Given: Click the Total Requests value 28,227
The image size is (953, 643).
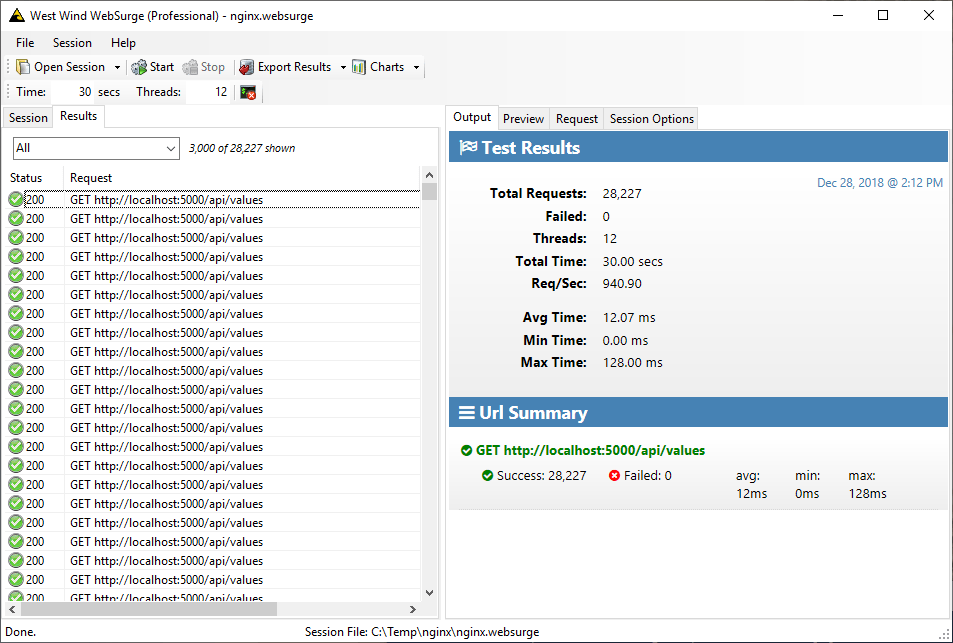Looking at the screenshot, I should pos(622,194).
